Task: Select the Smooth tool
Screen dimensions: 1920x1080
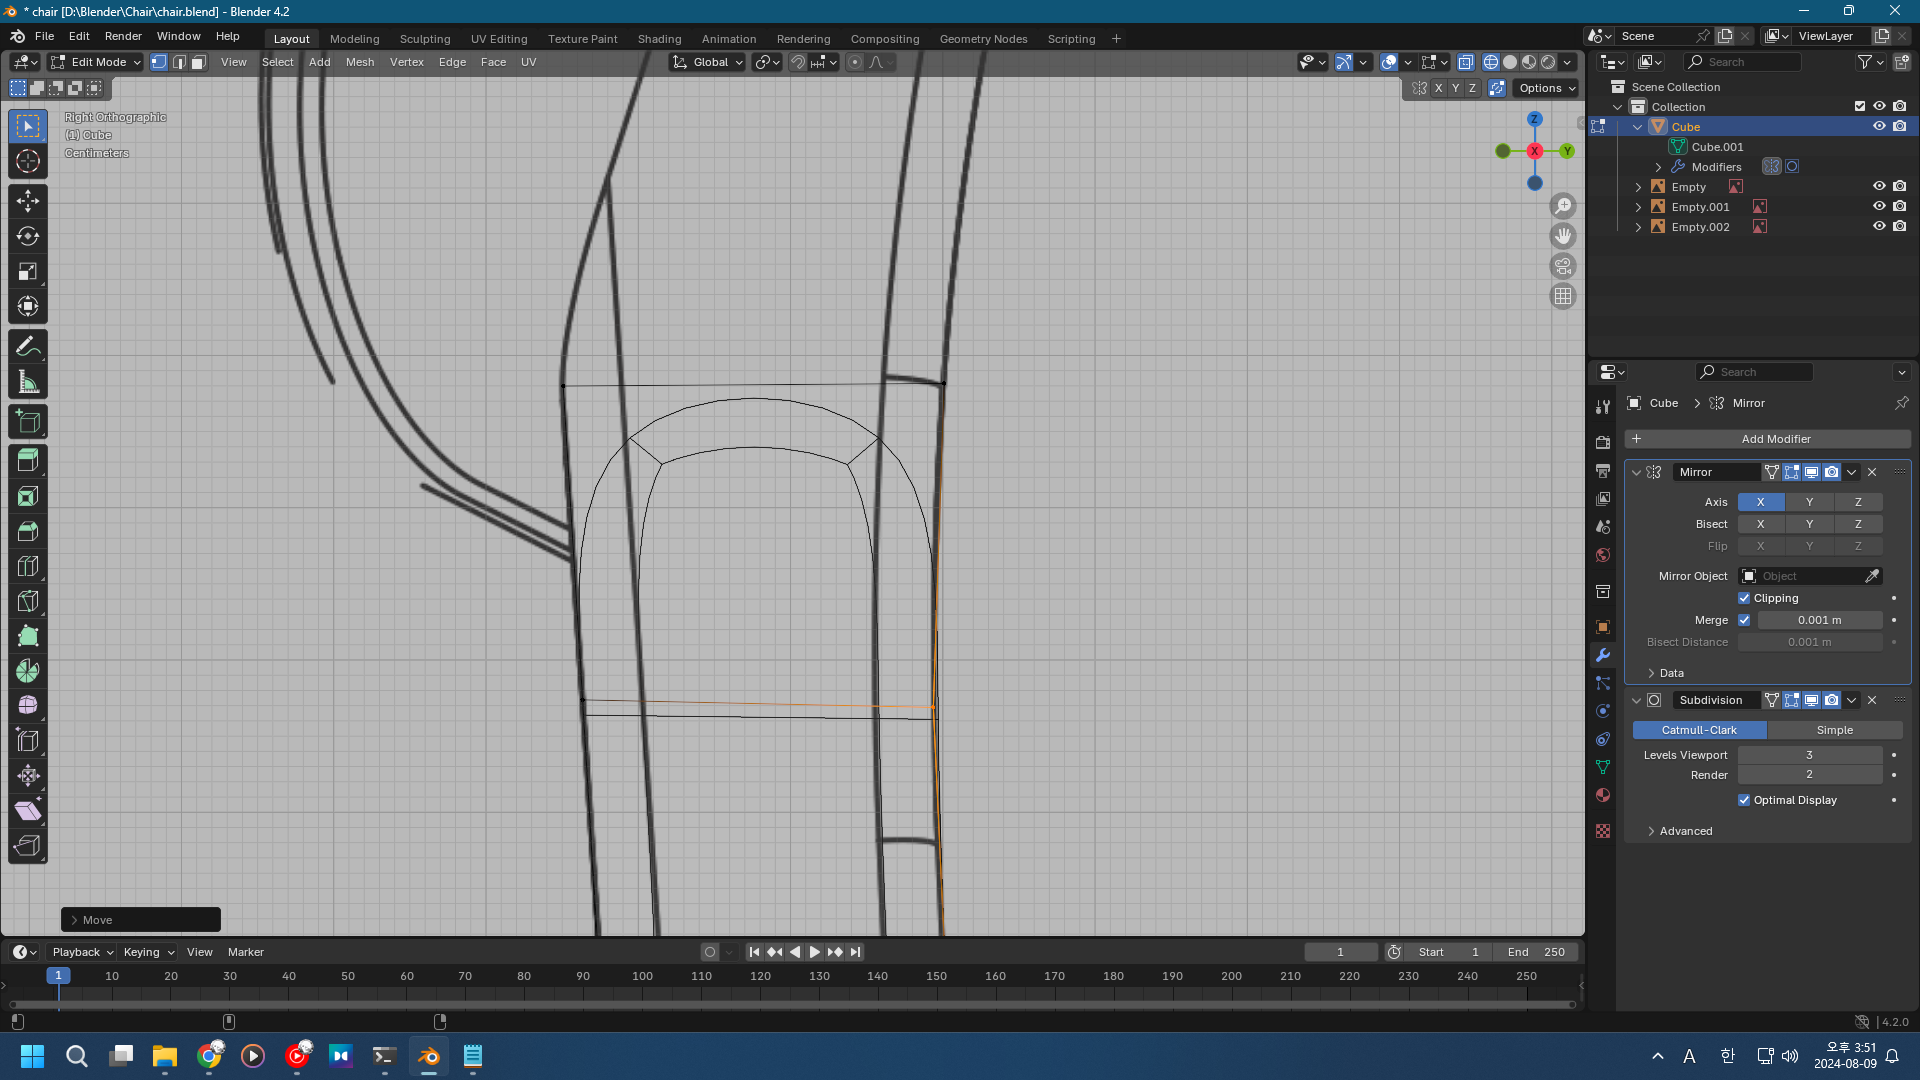Action: pos(28,706)
